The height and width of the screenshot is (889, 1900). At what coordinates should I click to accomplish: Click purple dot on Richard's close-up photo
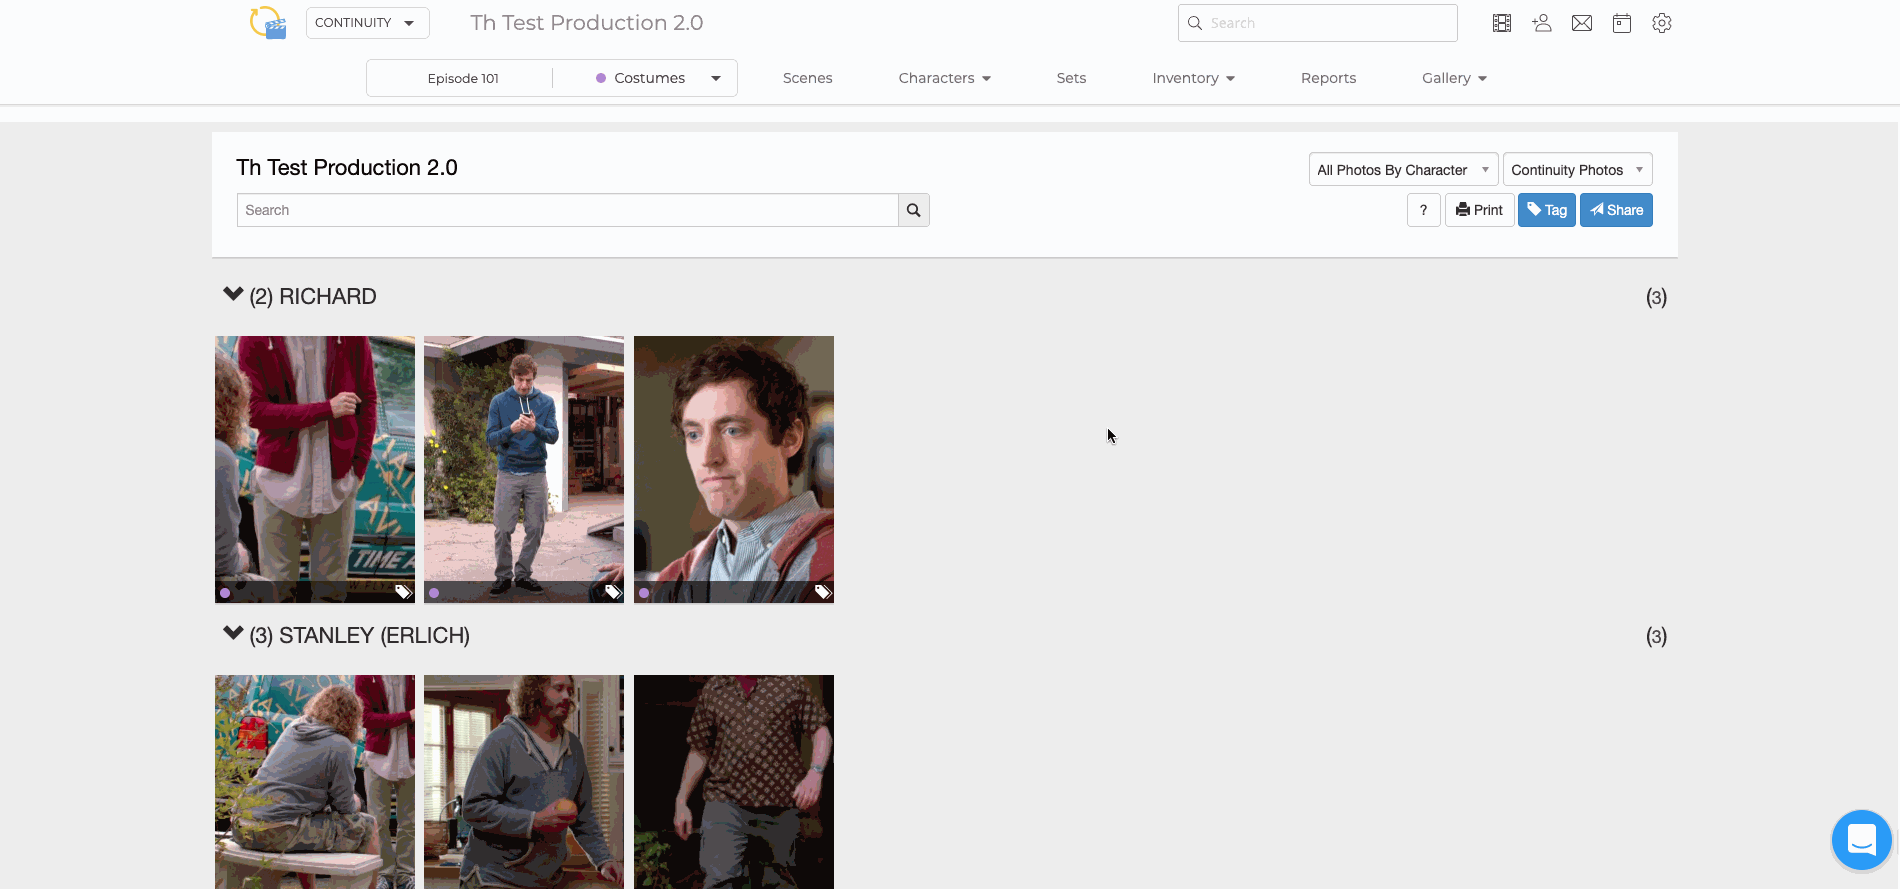[x=644, y=593]
